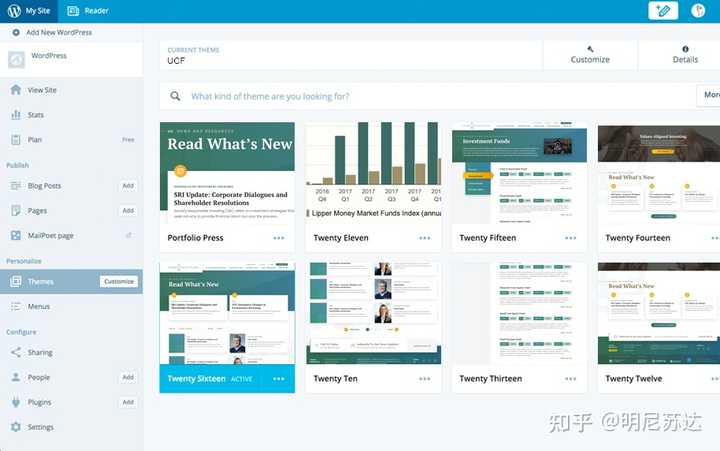Click the Reader icon in the top bar

73,11
